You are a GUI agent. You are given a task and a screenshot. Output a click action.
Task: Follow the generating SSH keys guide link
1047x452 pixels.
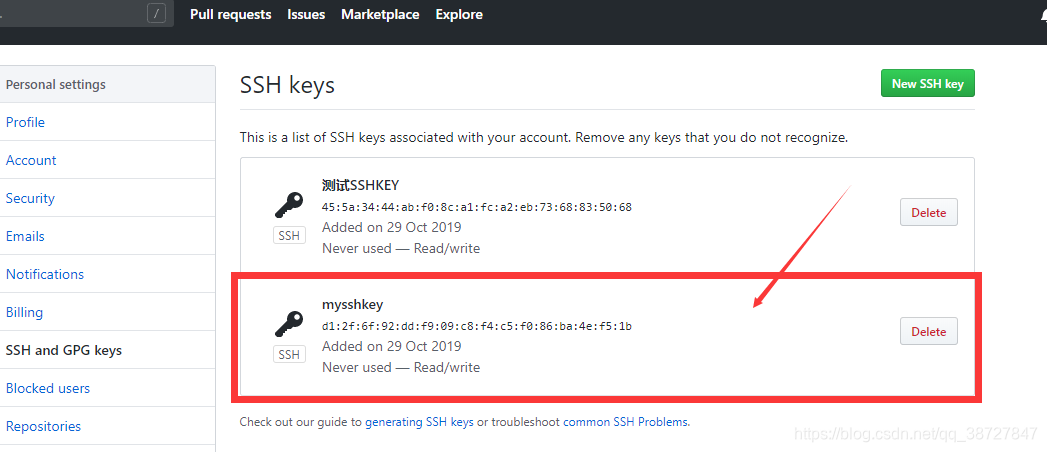pyautogui.click(x=419, y=422)
